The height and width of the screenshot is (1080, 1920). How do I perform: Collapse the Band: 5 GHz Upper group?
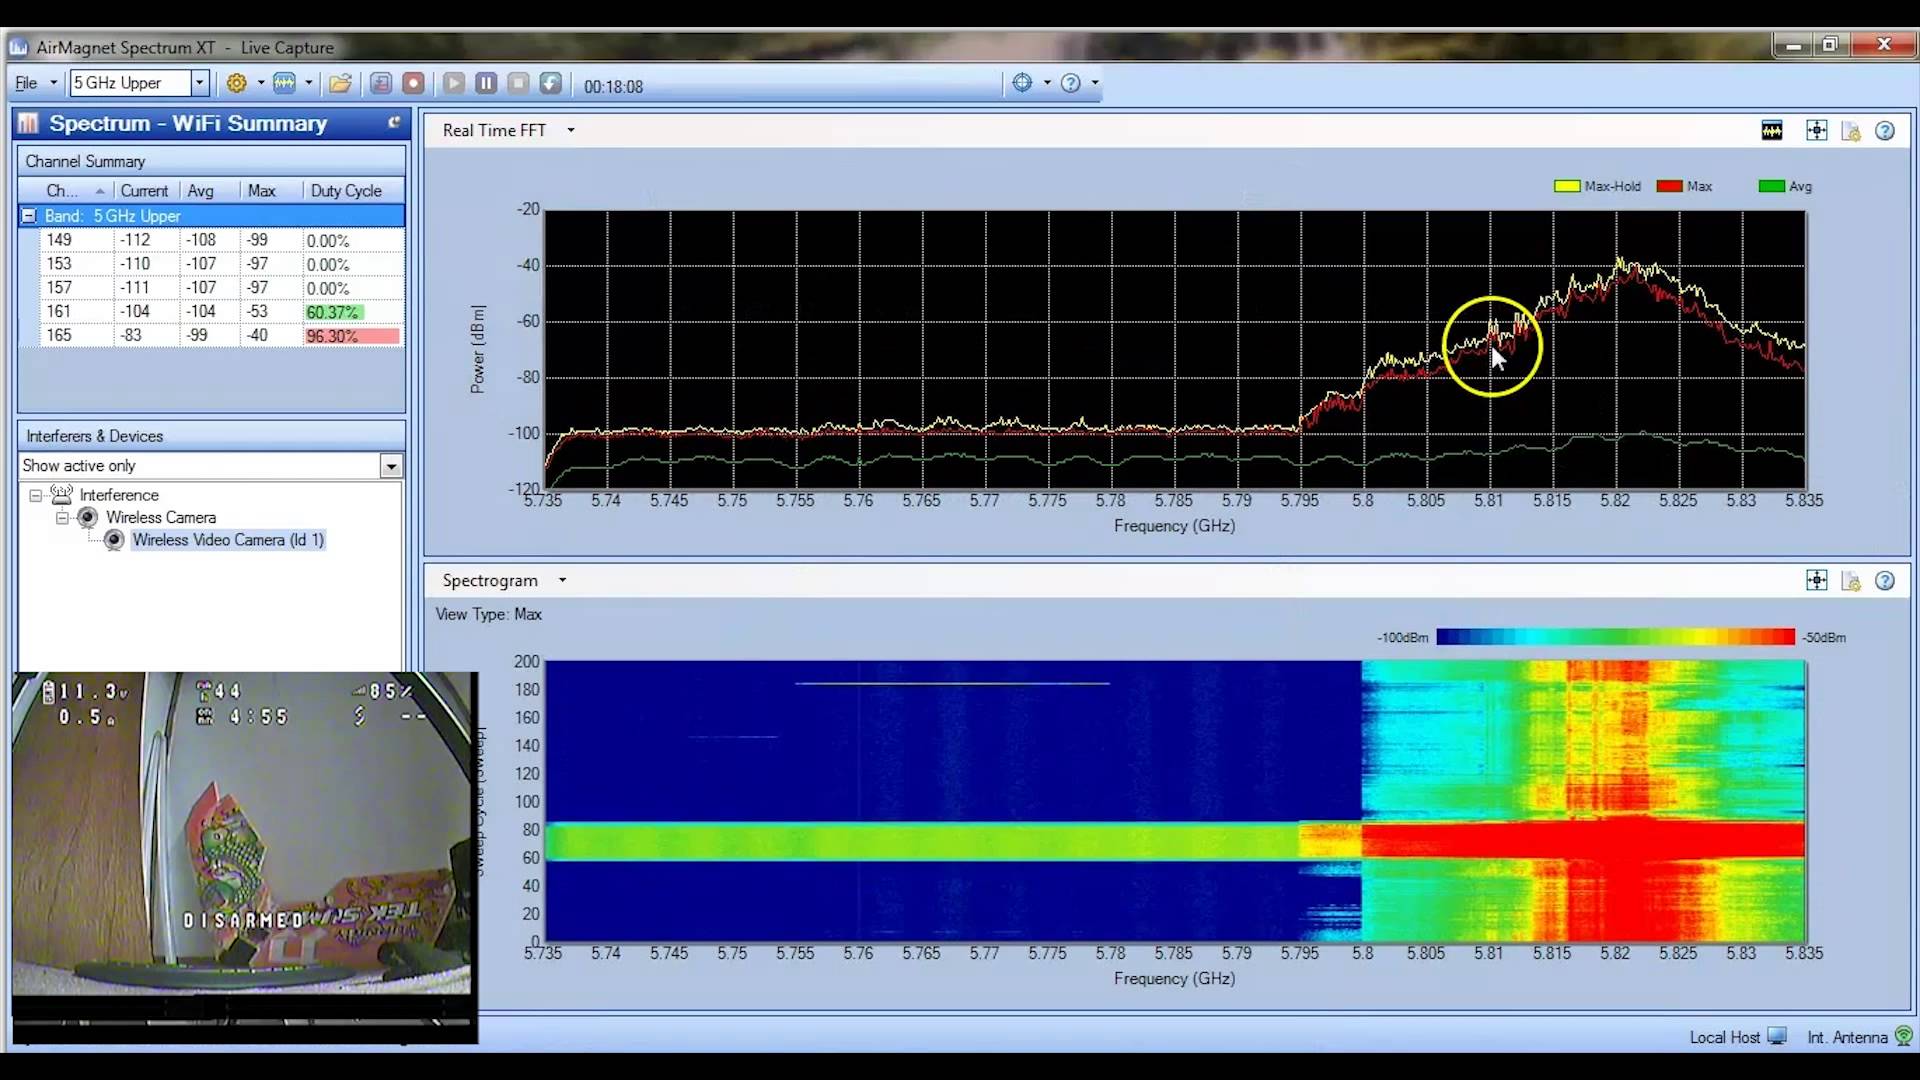(29, 216)
